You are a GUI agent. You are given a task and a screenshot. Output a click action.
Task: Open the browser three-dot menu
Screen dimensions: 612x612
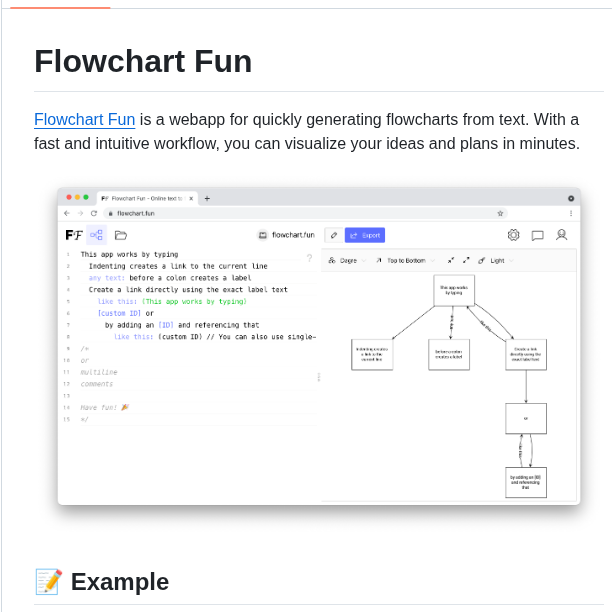[x=571, y=213]
